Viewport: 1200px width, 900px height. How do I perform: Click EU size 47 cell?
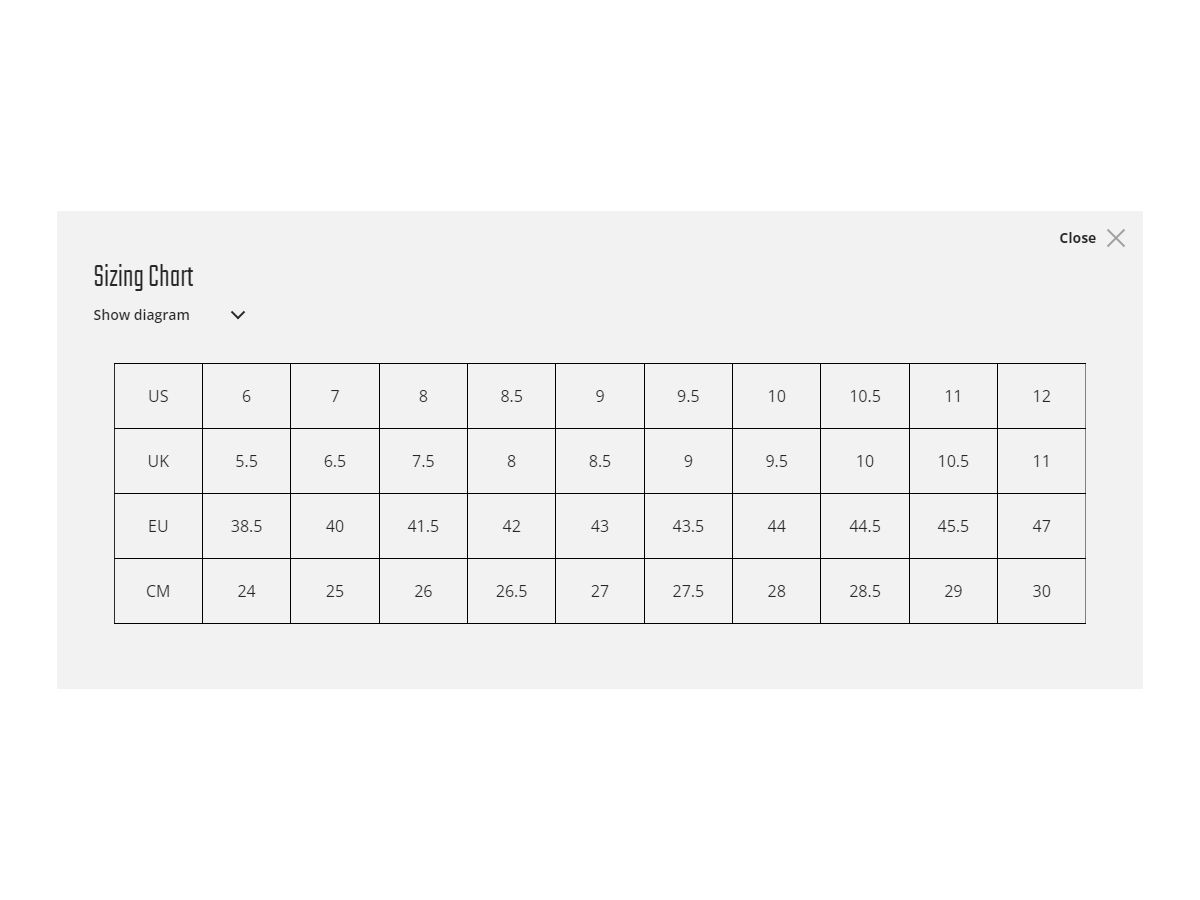click(1041, 526)
